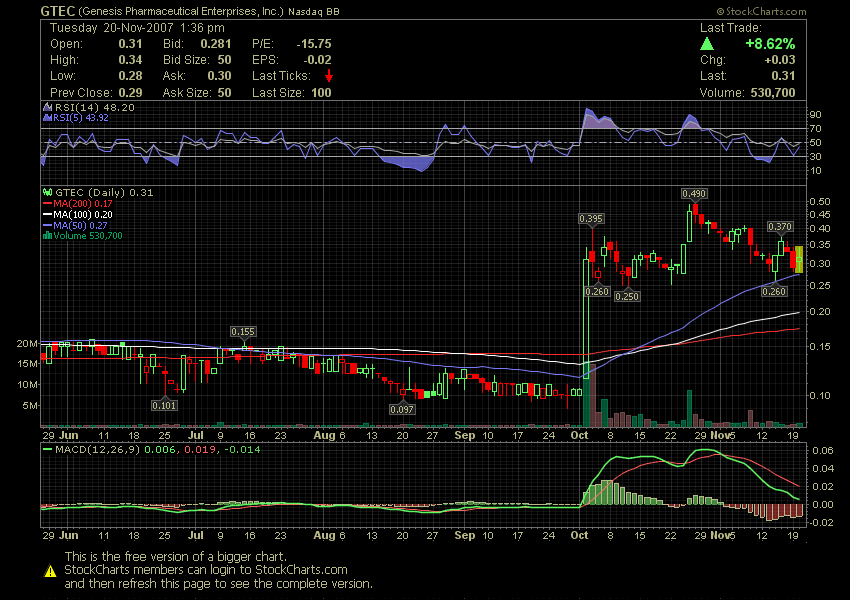Click the white MA(100) legend line swatch
The image size is (850, 600).
(47, 214)
